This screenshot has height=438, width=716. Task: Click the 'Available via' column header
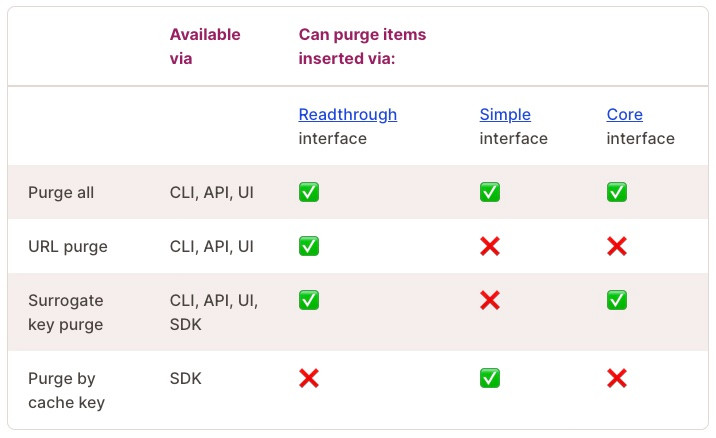[205, 46]
